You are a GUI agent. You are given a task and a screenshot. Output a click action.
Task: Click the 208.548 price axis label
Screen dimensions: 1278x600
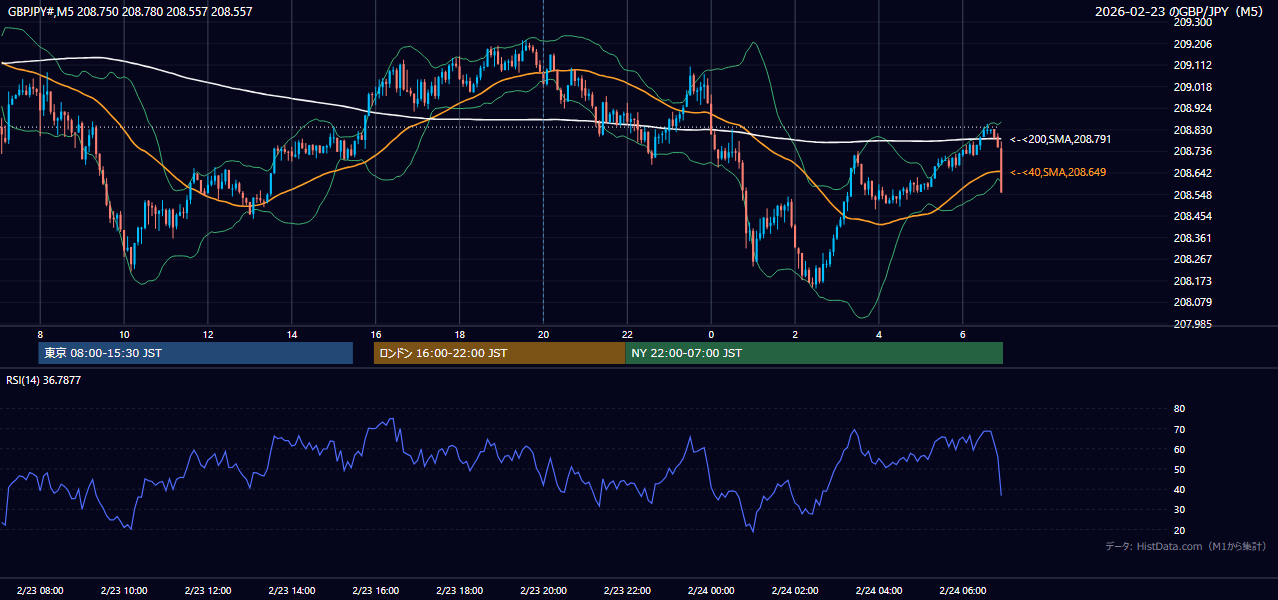click(x=1193, y=194)
